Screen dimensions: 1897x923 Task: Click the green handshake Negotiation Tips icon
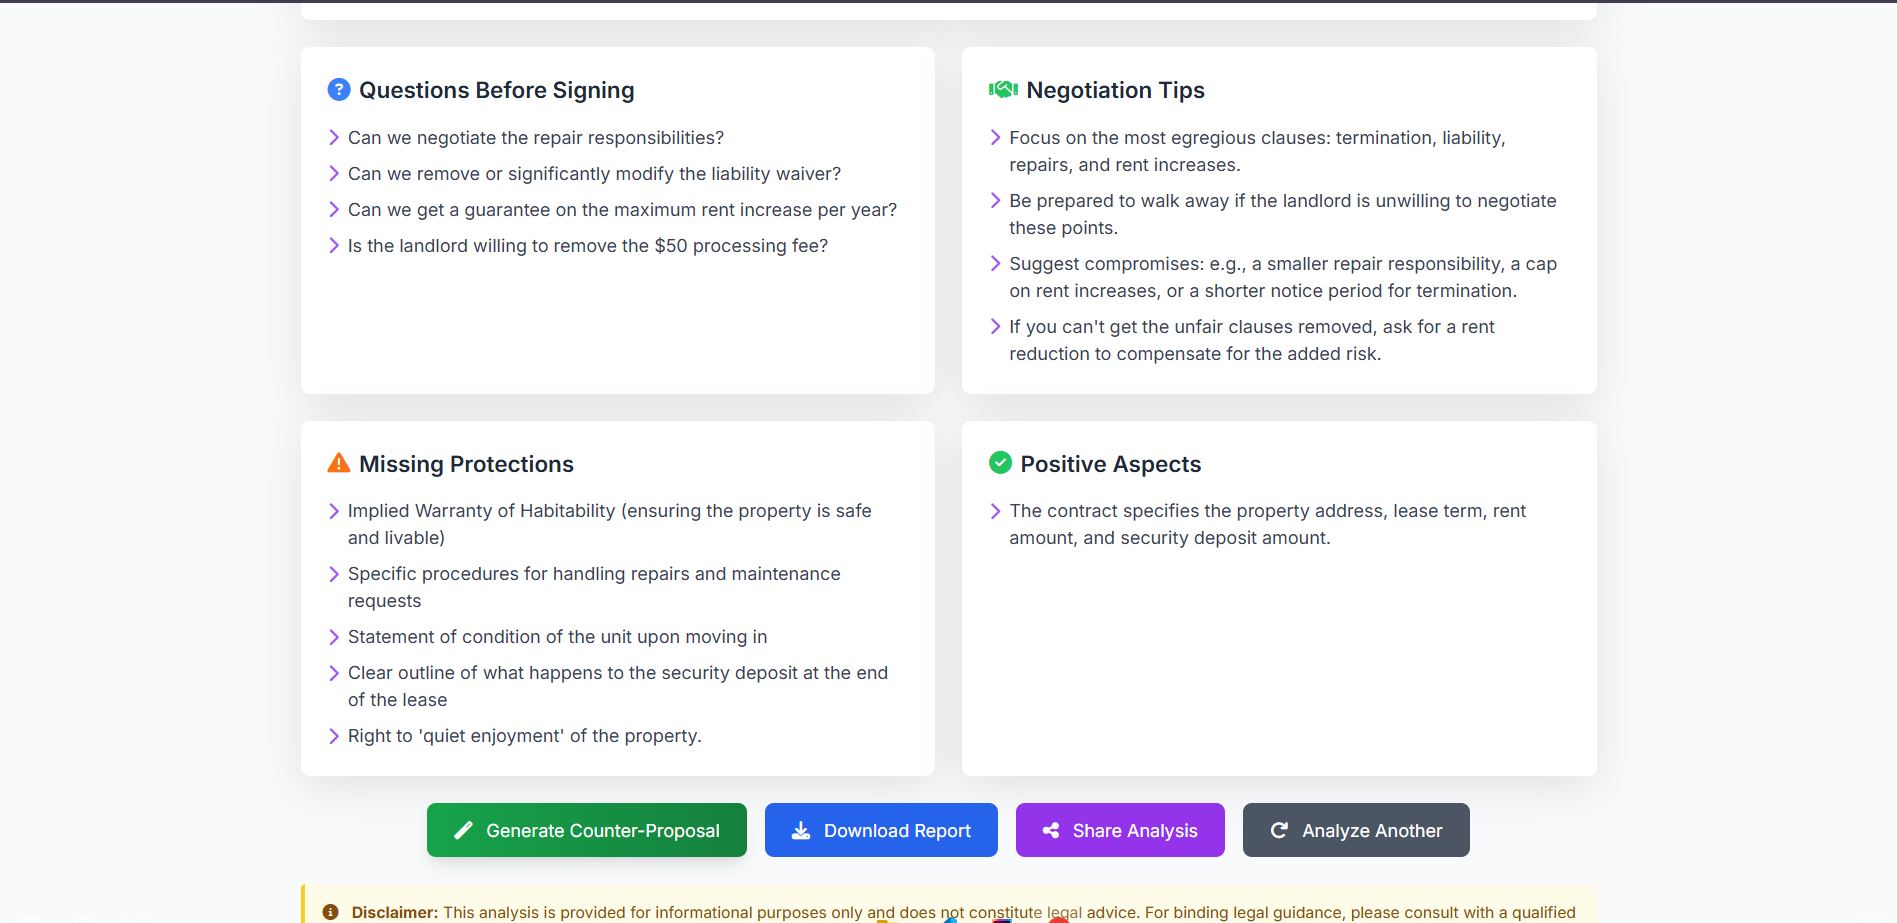(x=1003, y=90)
